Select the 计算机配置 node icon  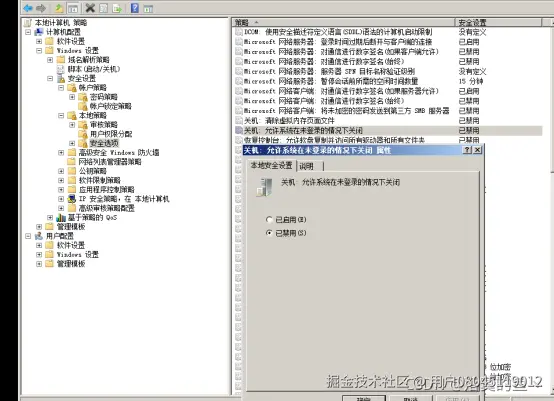point(39,32)
